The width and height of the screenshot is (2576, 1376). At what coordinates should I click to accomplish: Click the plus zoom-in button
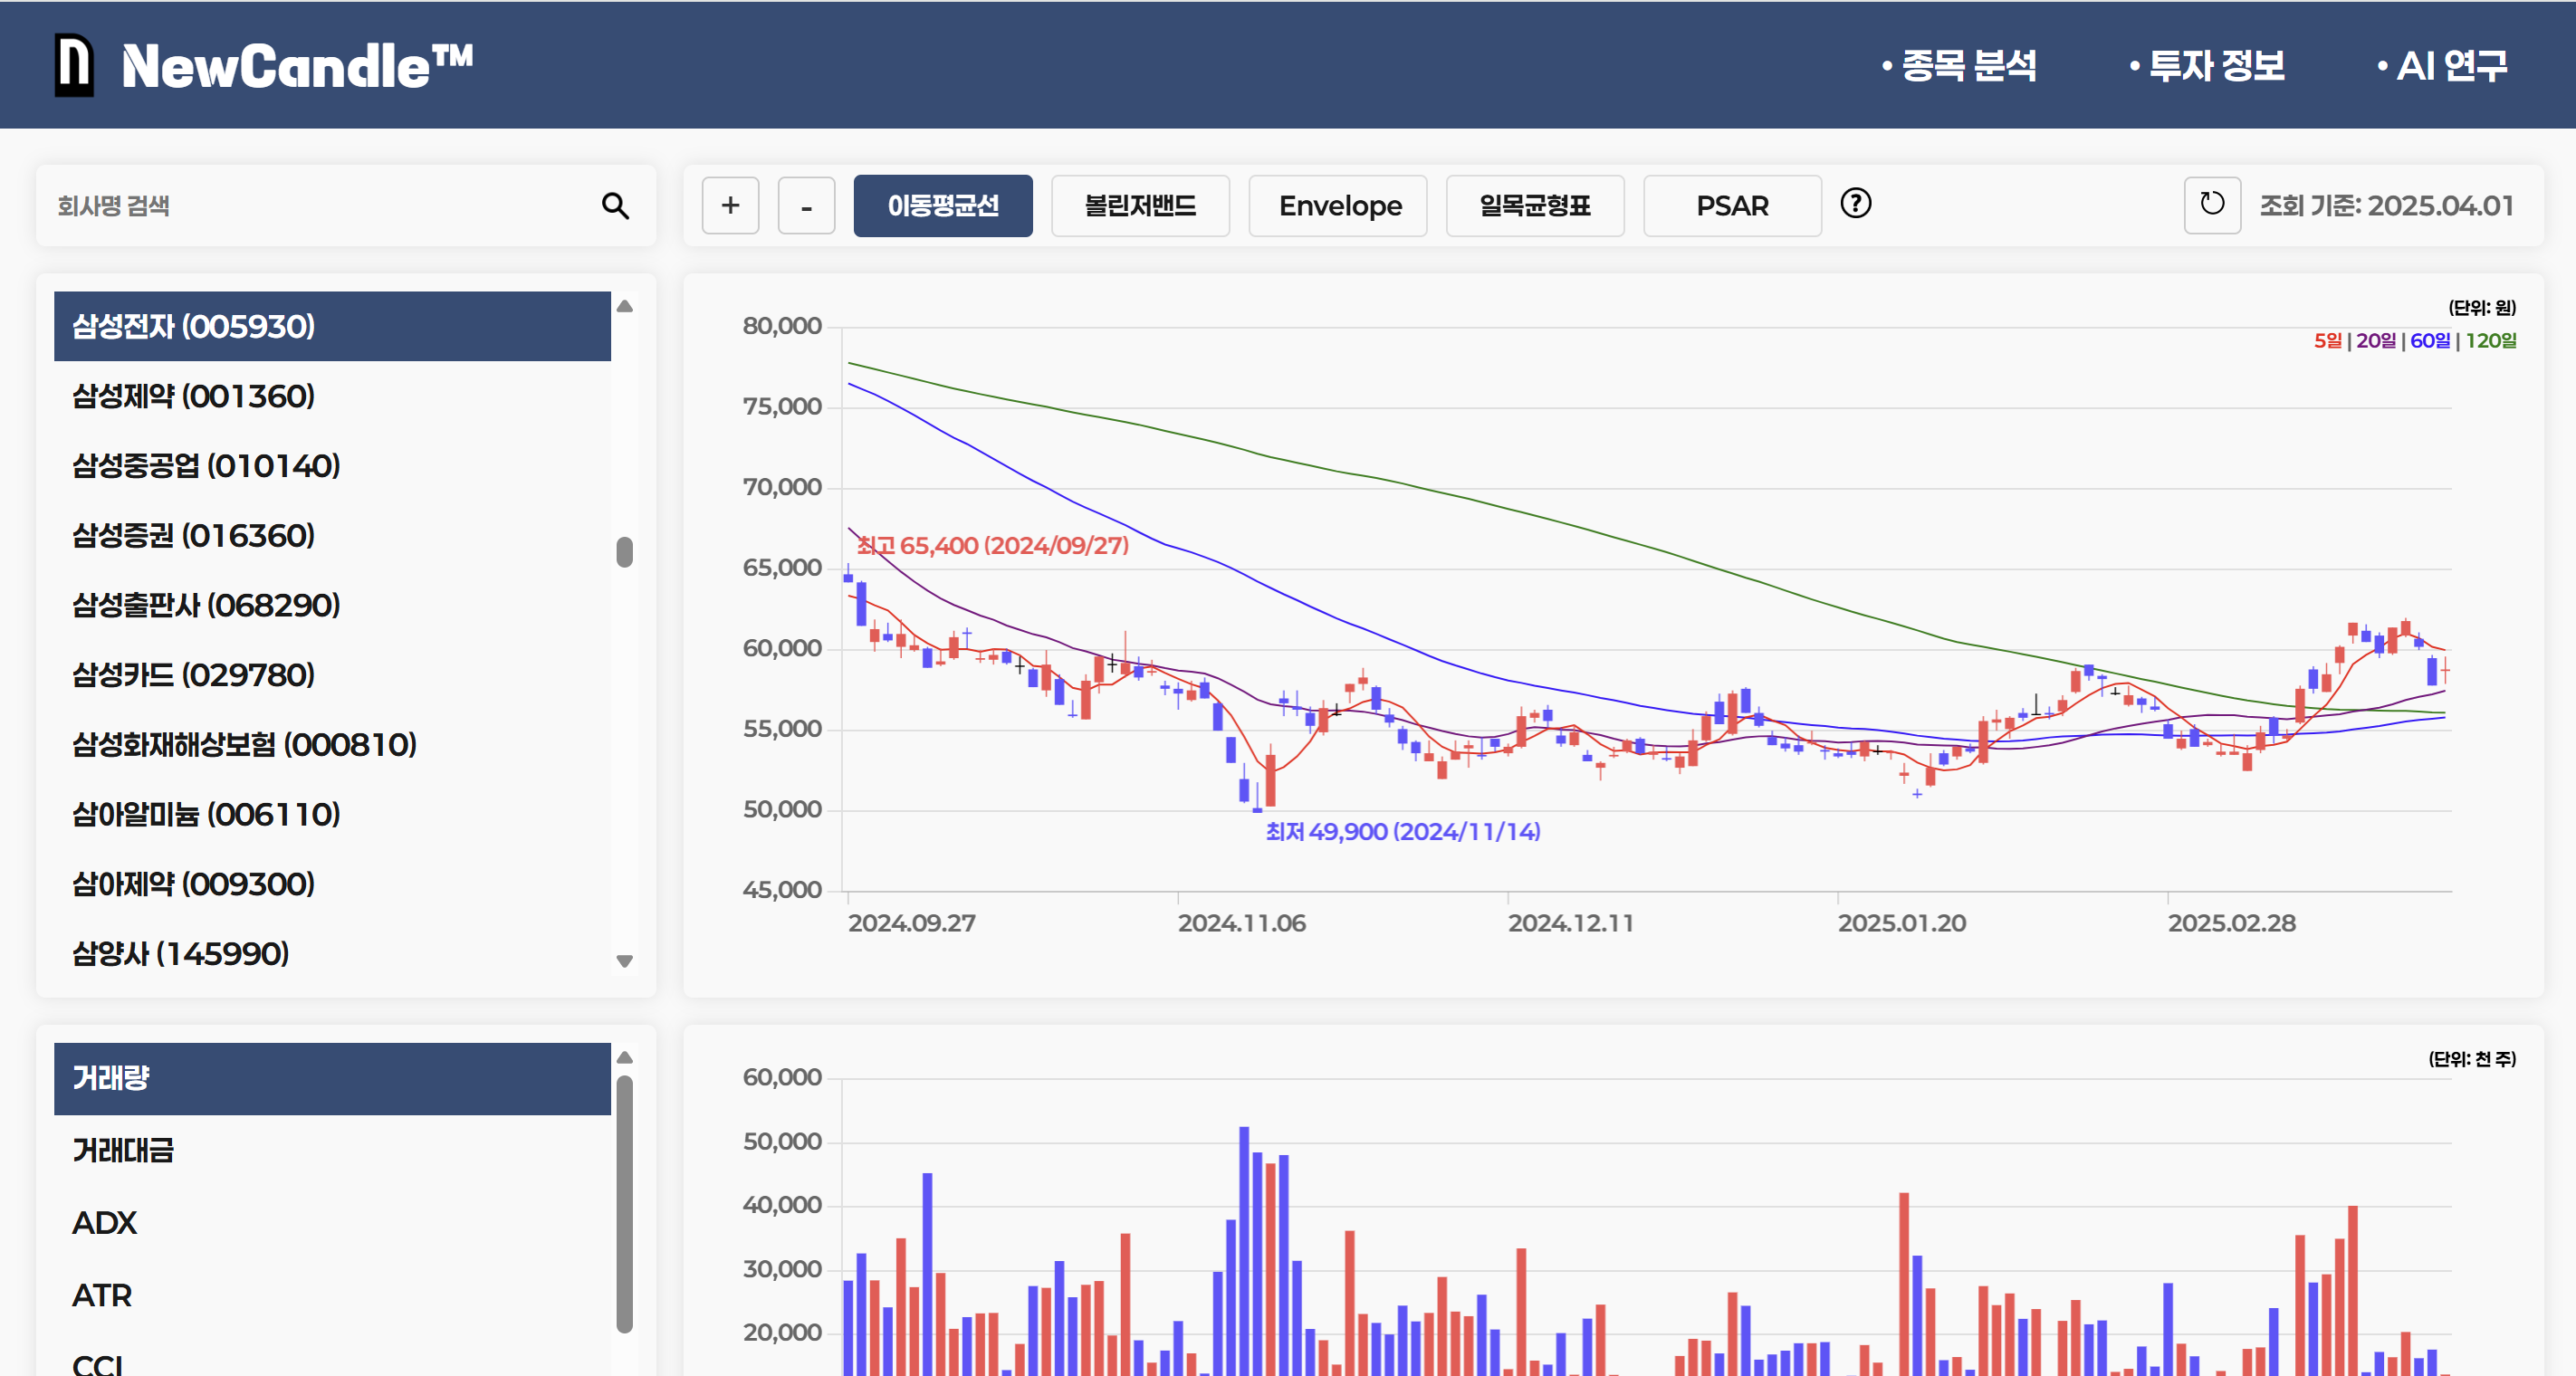tap(730, 206)
